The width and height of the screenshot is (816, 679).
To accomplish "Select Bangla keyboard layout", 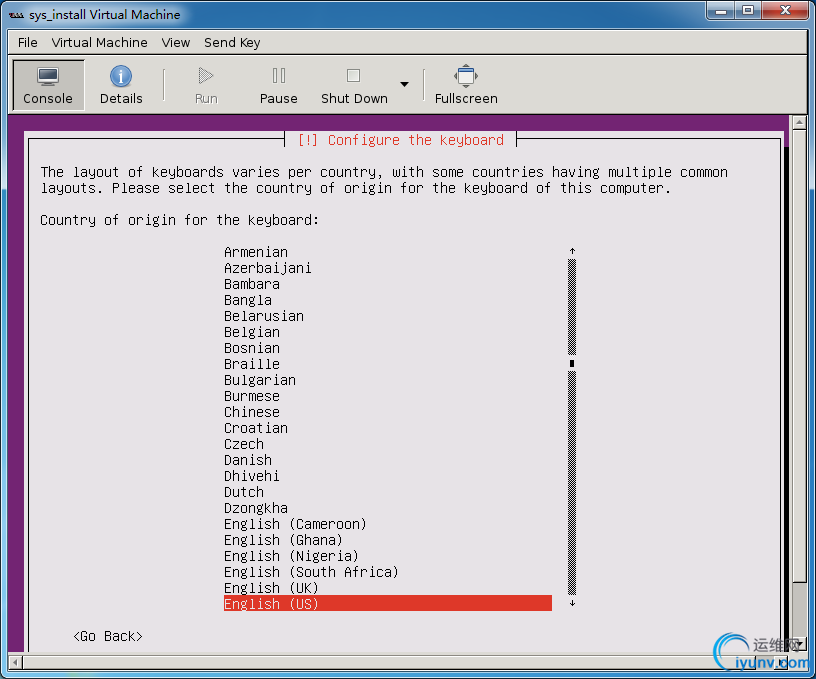I will point(248,300).
